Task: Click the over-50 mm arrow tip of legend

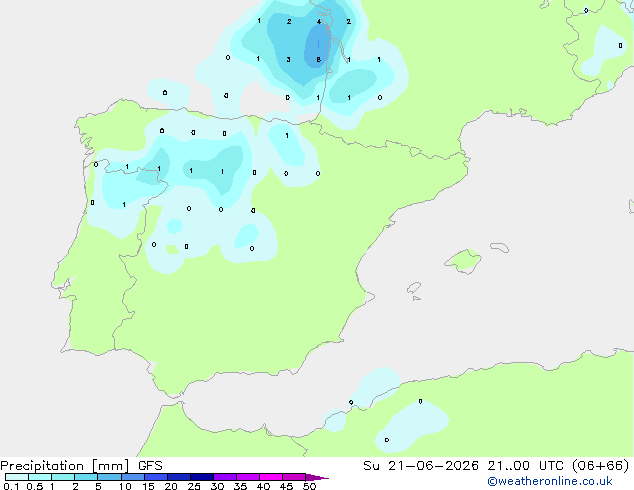Action: tap(317, 477)
